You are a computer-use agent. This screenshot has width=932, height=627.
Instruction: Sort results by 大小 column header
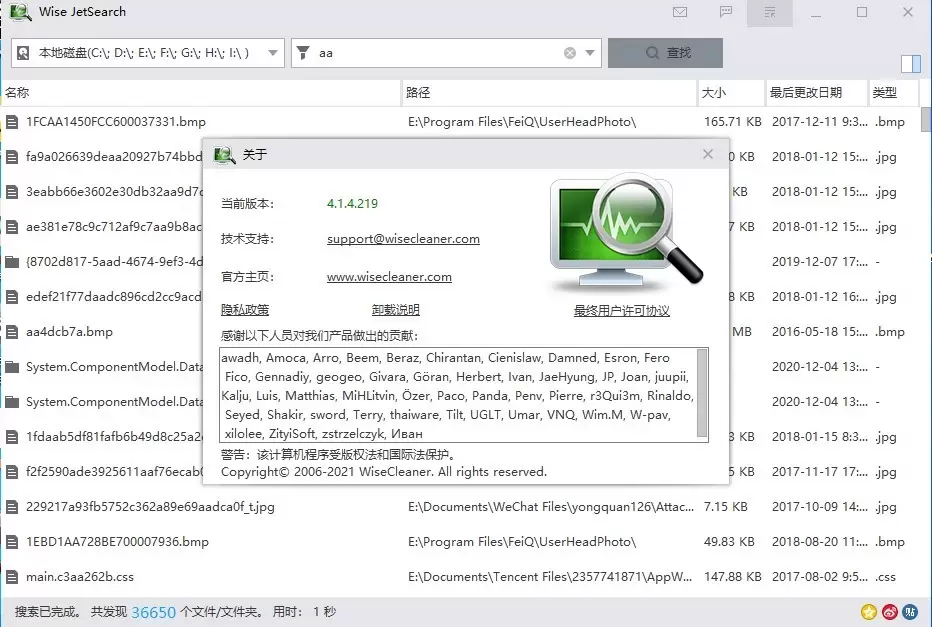pos(732,93)
